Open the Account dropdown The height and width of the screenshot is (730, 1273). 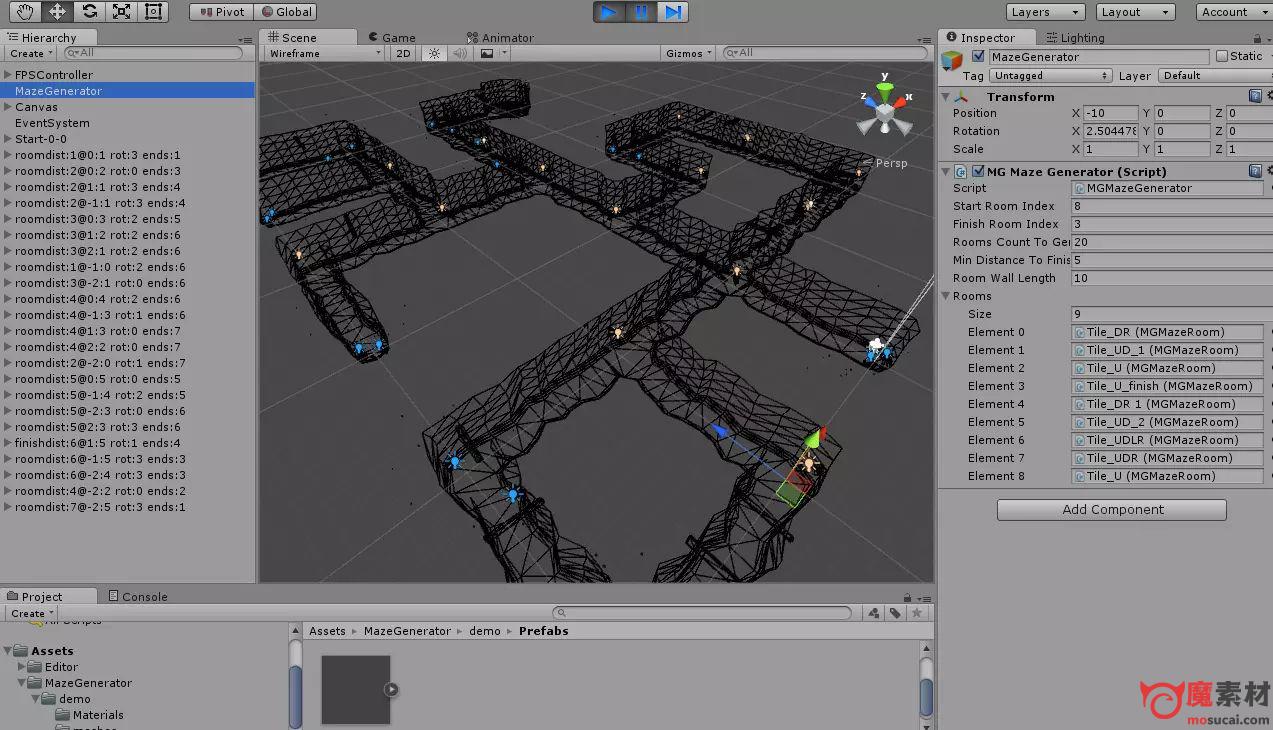point(1234,12)
